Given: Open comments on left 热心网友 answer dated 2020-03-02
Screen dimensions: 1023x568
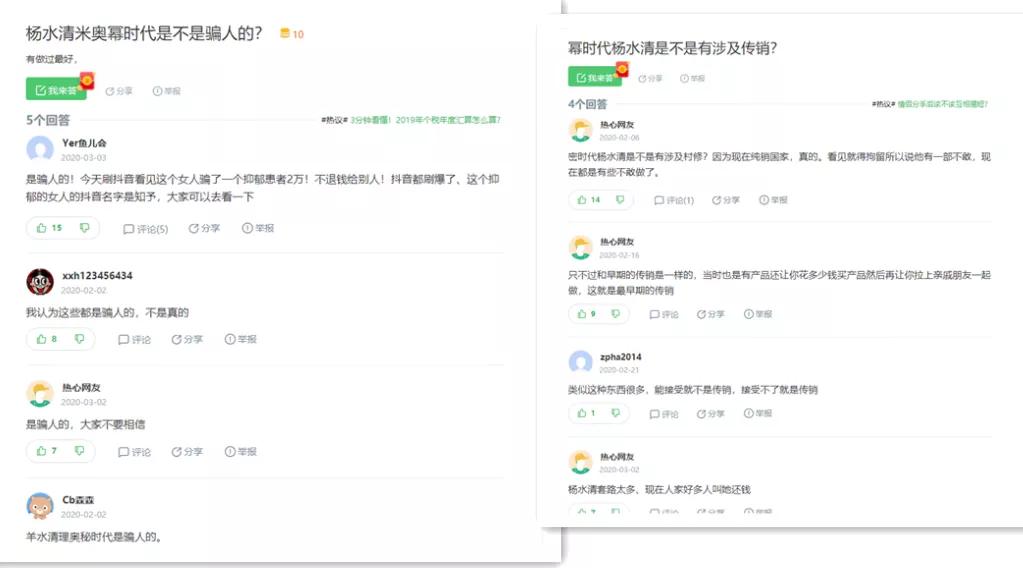Looking at the screenshot, I should point(134,452).
